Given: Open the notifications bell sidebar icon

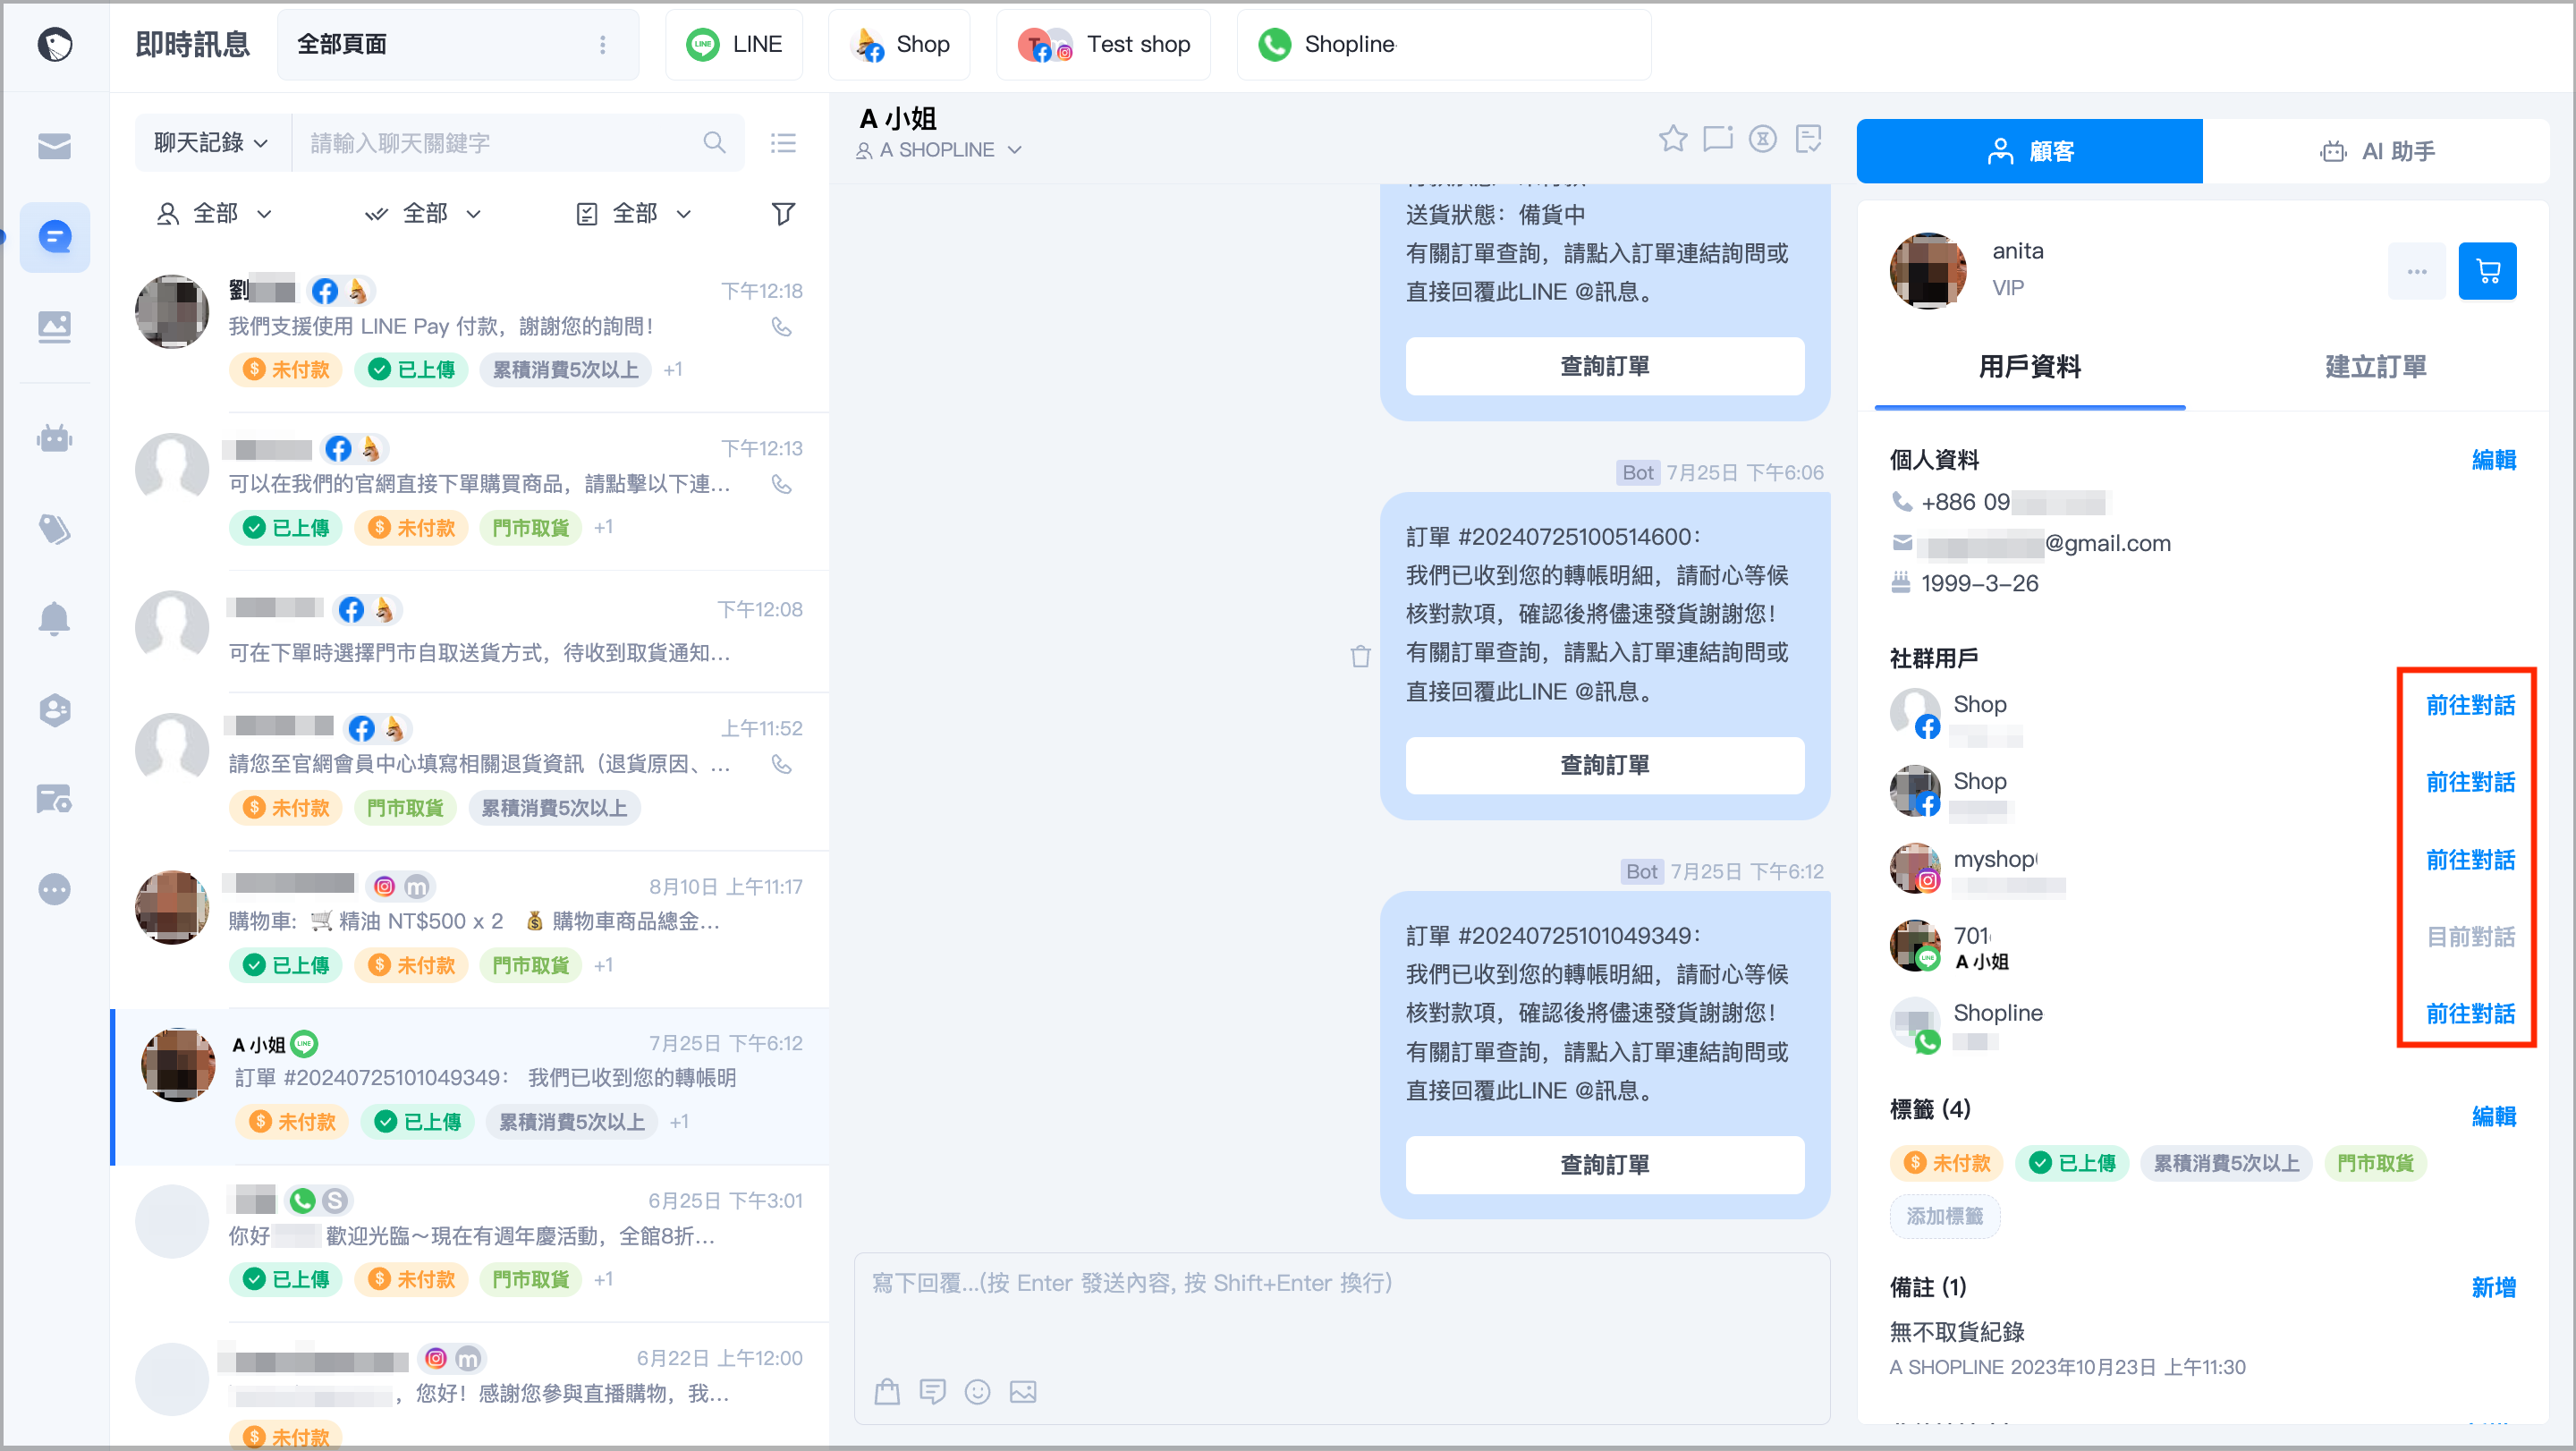Looking at the screenshot, I should (54, 619).
